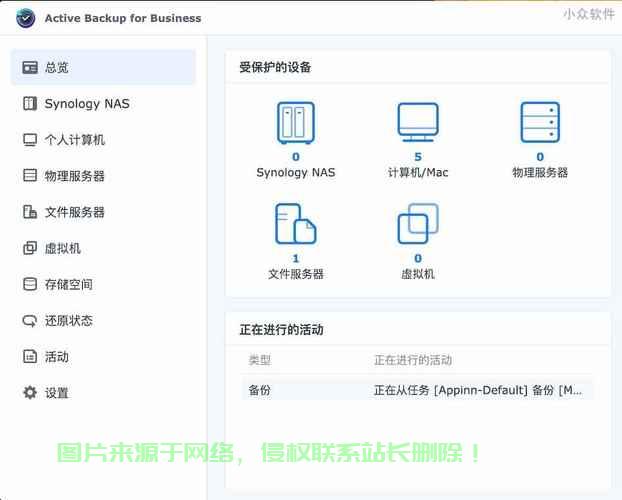Click the 物理服务器 label in protected devices

click(540, 173)
